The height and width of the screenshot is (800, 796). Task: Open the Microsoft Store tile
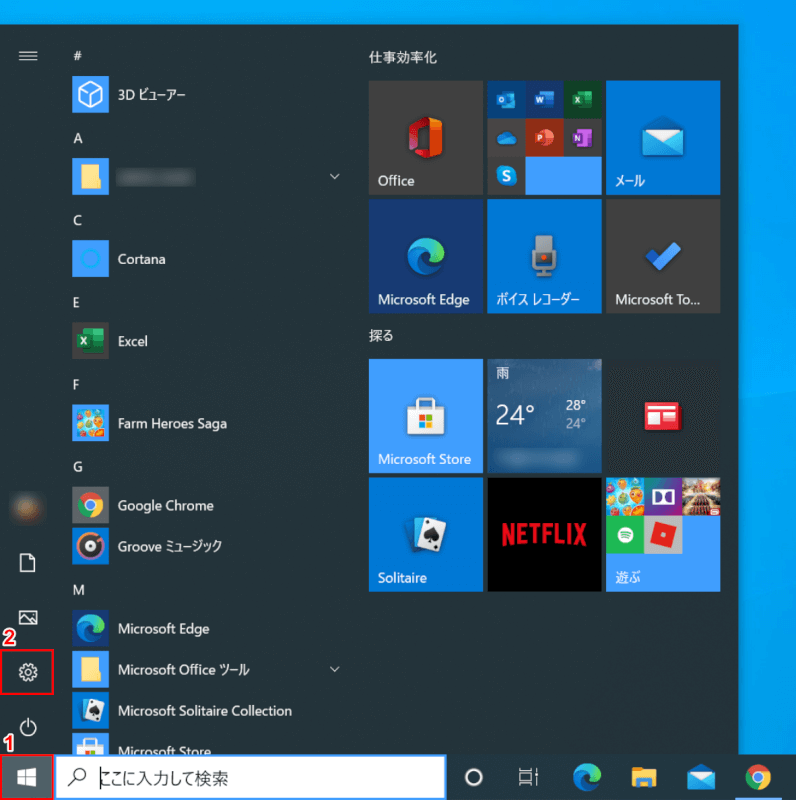pos(426,416)
